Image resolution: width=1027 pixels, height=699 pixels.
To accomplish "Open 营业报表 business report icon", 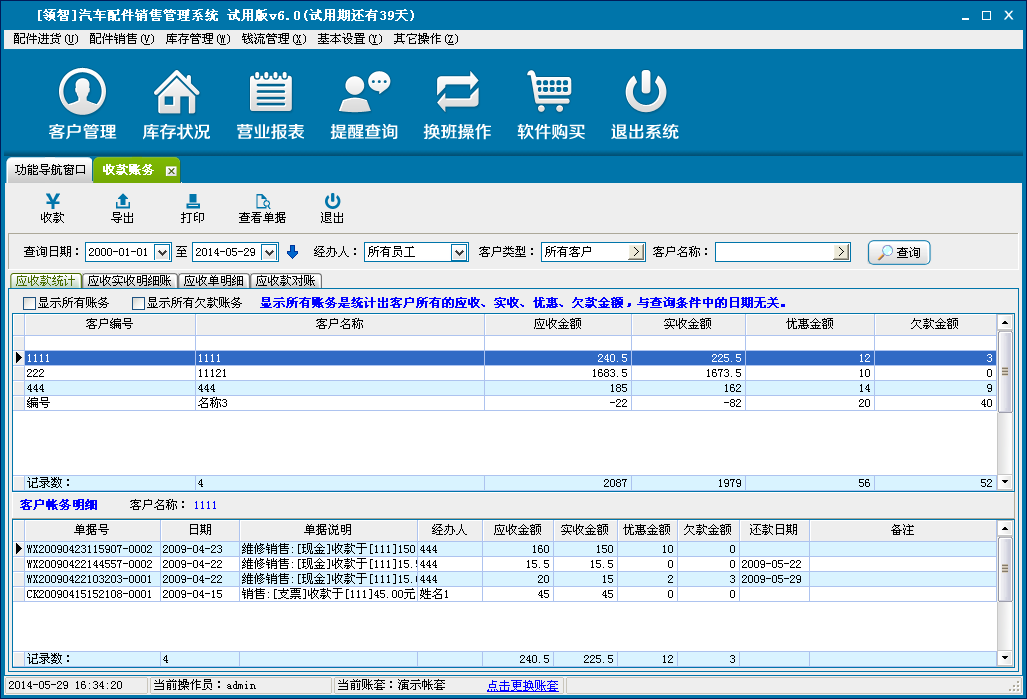I will 270,93.
